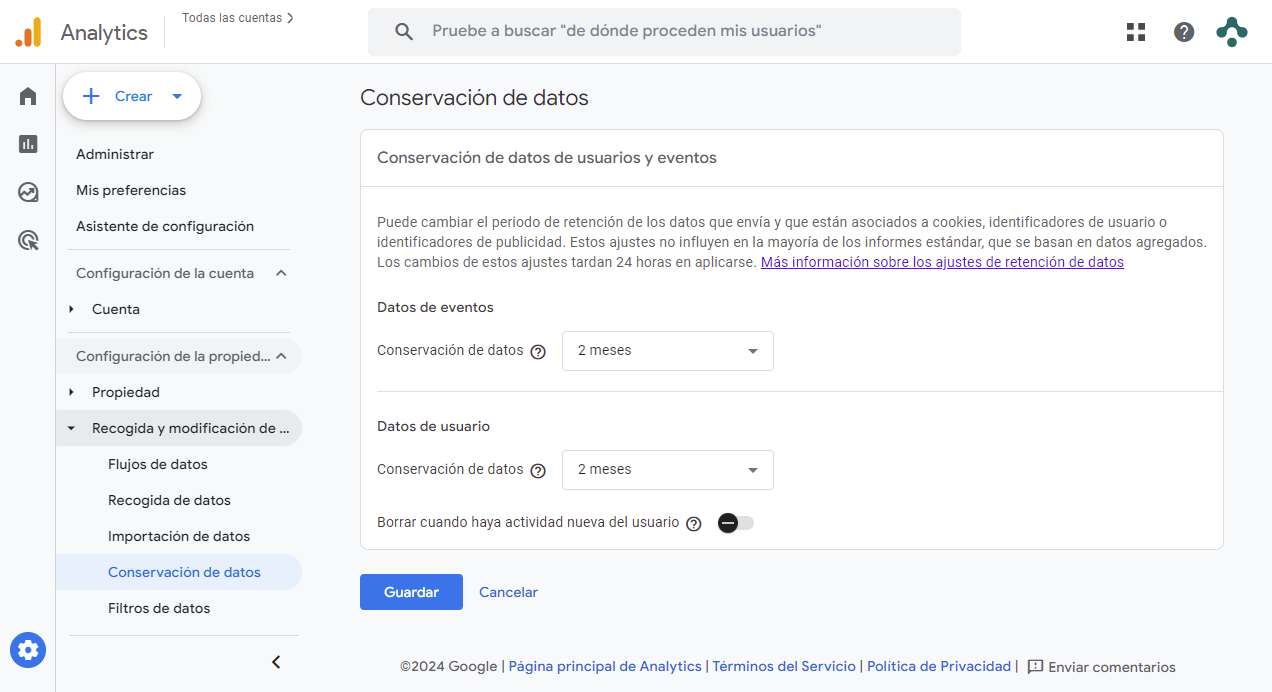The width and height of the screenshot is (1272, 692).
Task: Open the Home icon in the left rail
Action: (27, 95)
